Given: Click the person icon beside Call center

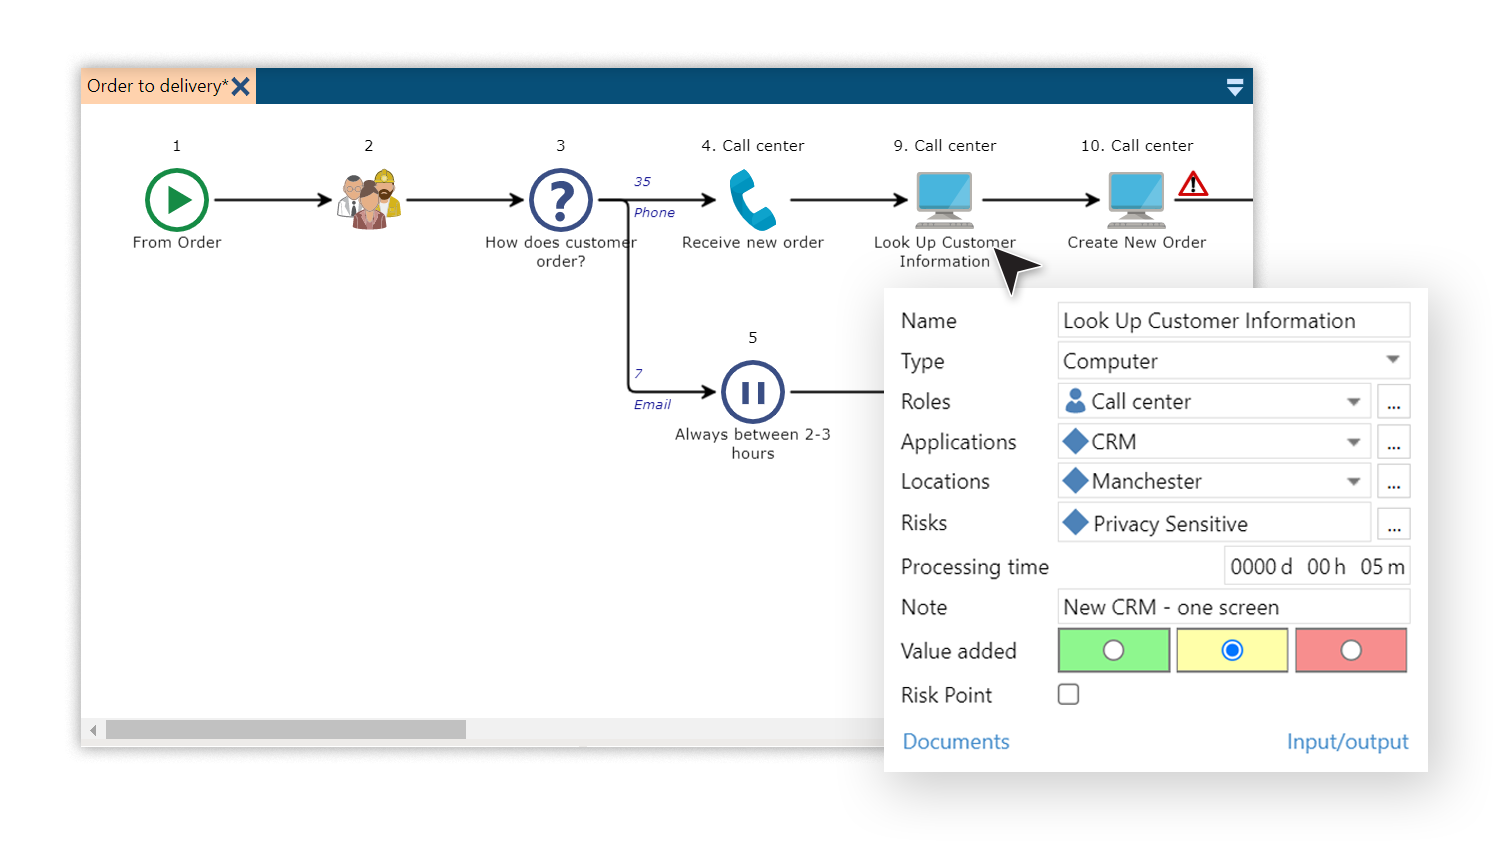Looking at the screenshot, I should (x=1077, y=401).
